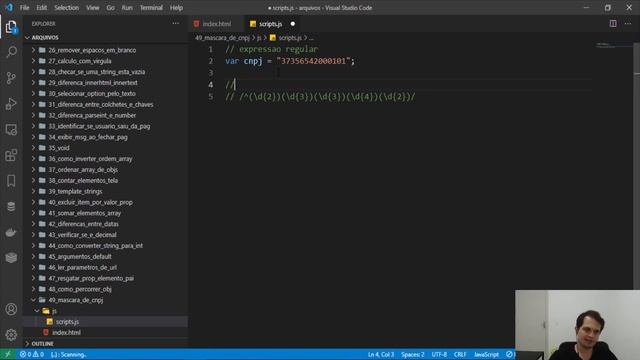Expand the OUTLINE section
The height and width of the screenshot is (360, 640).
click(x=105, y=344)
